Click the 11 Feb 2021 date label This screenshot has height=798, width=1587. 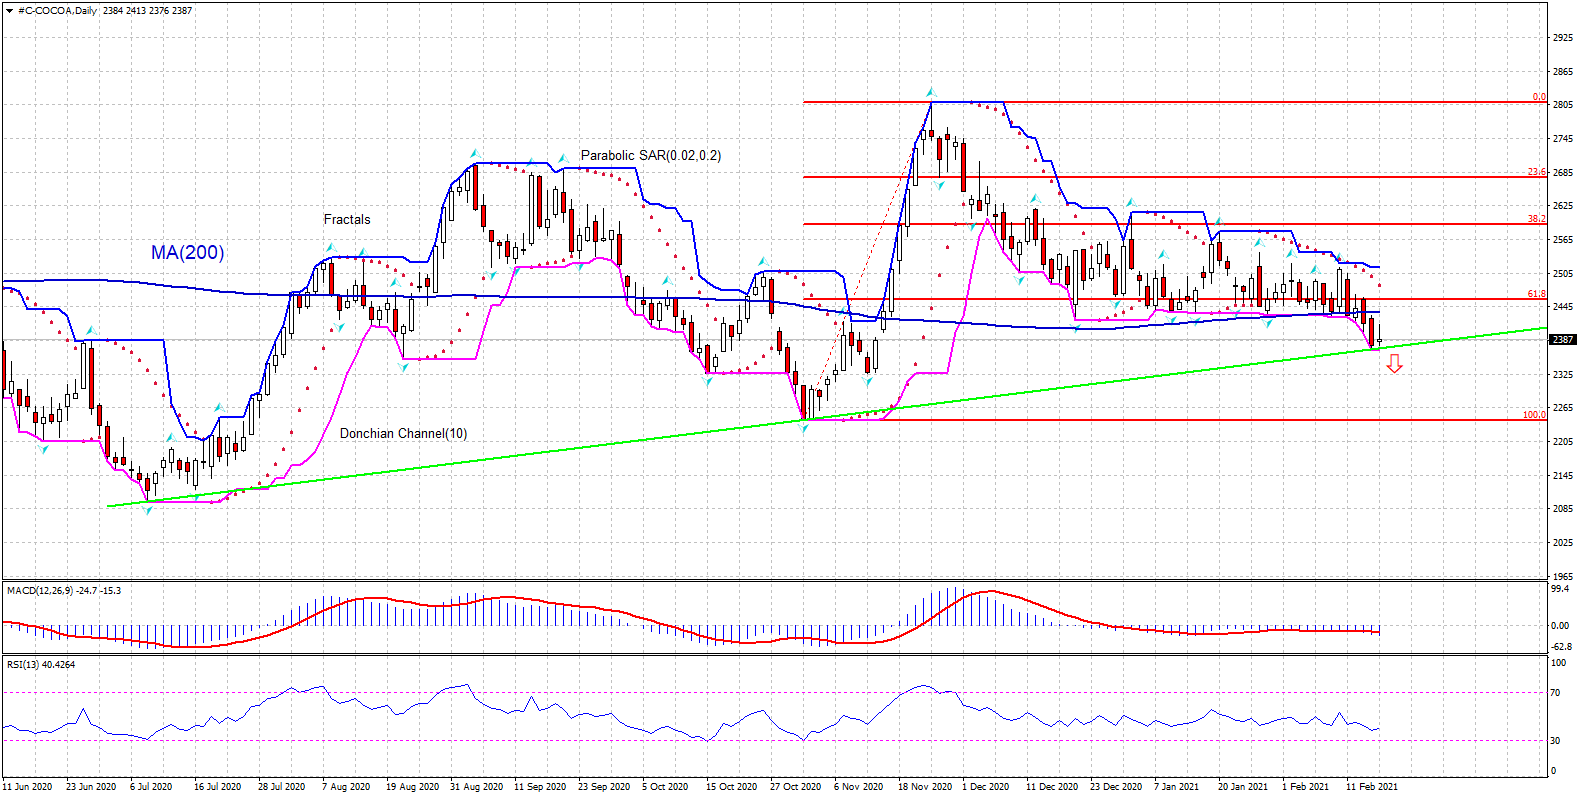1372,786
